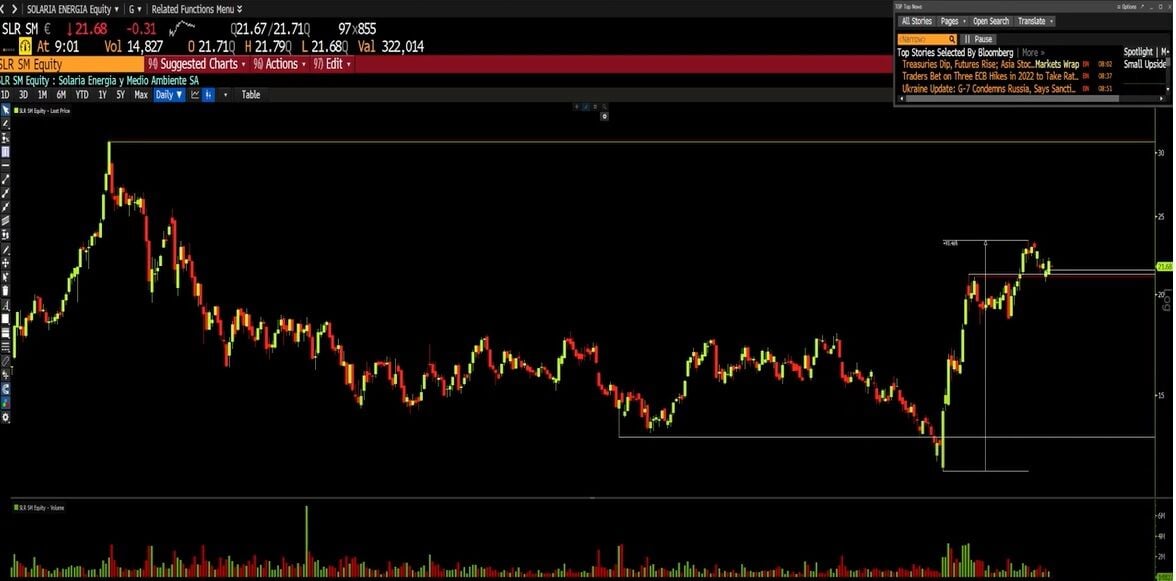Click the Val 322,014 value

[391, 46]
